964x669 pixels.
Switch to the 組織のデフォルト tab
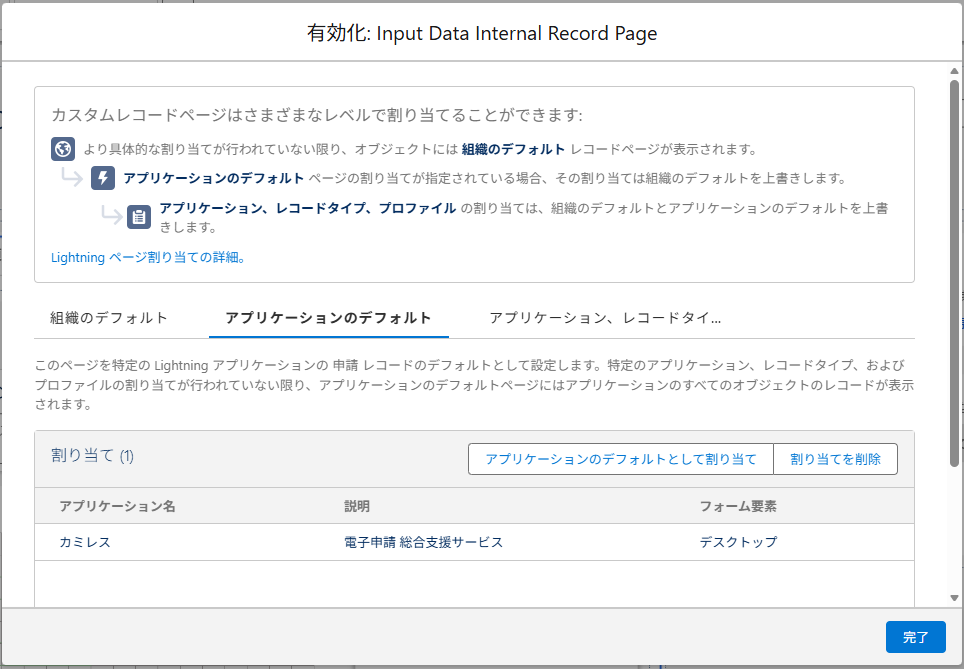click(109, 316)
